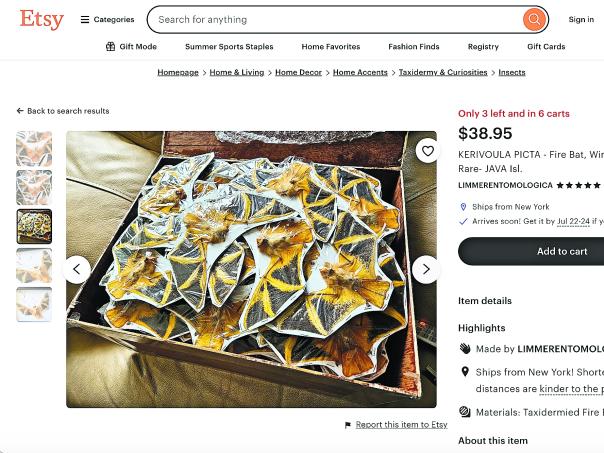This screenshot has height=453, width=604.
Task: Open Taxidermy & Curiosities breadcrumb
Action: click(x=443, y=72)
